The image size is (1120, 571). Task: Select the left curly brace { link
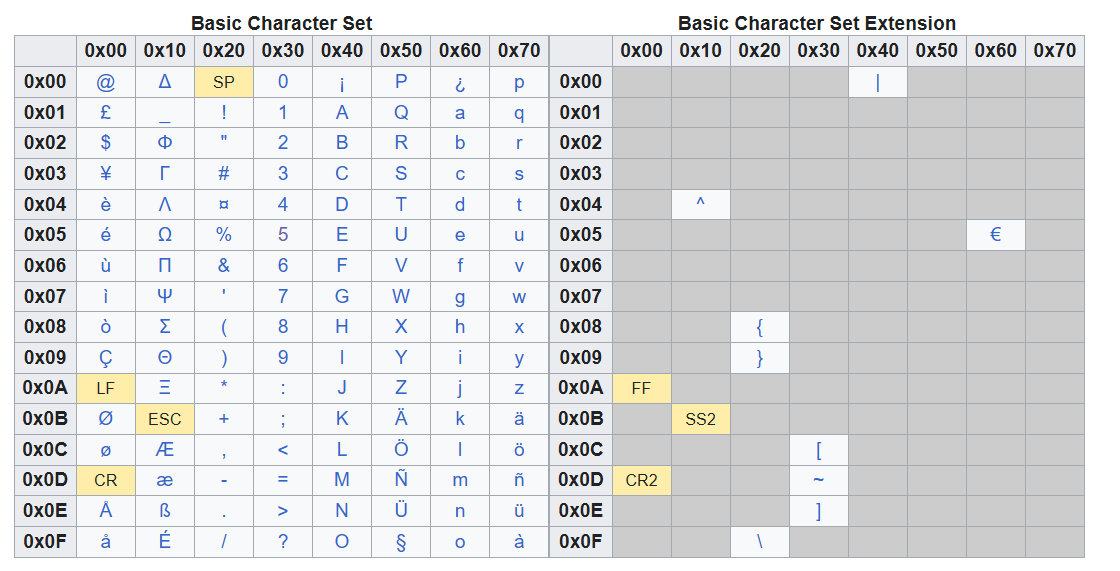click(x=760, y=327)
